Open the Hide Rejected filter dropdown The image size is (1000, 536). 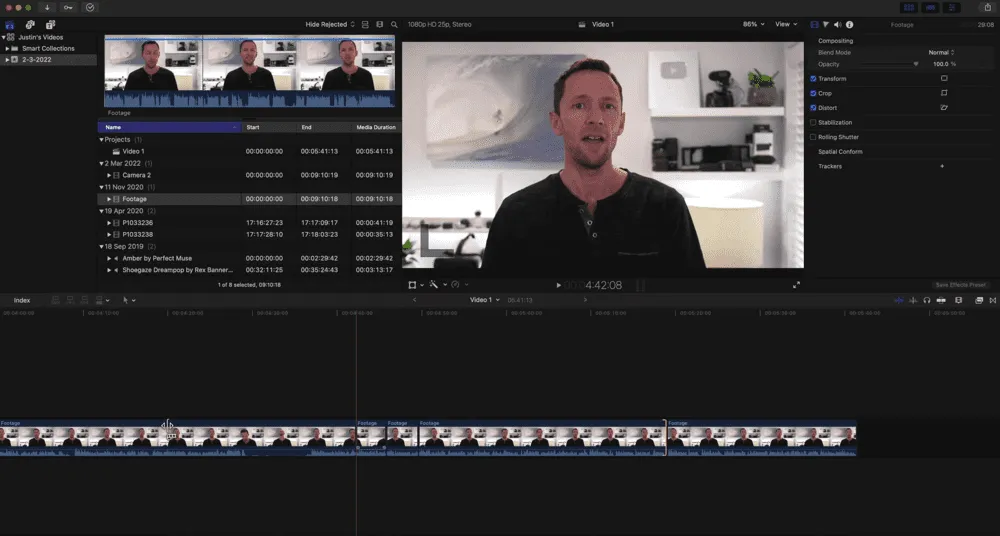[x=329, y=24]
